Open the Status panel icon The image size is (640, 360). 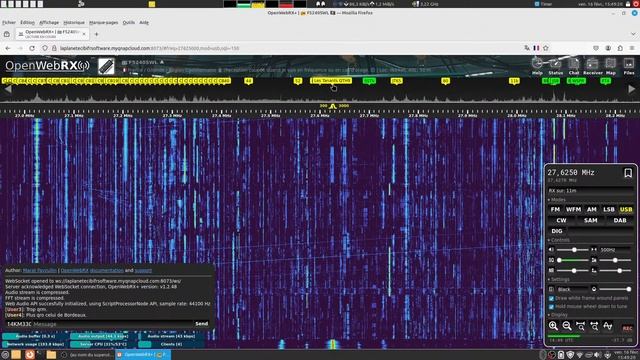556,66
